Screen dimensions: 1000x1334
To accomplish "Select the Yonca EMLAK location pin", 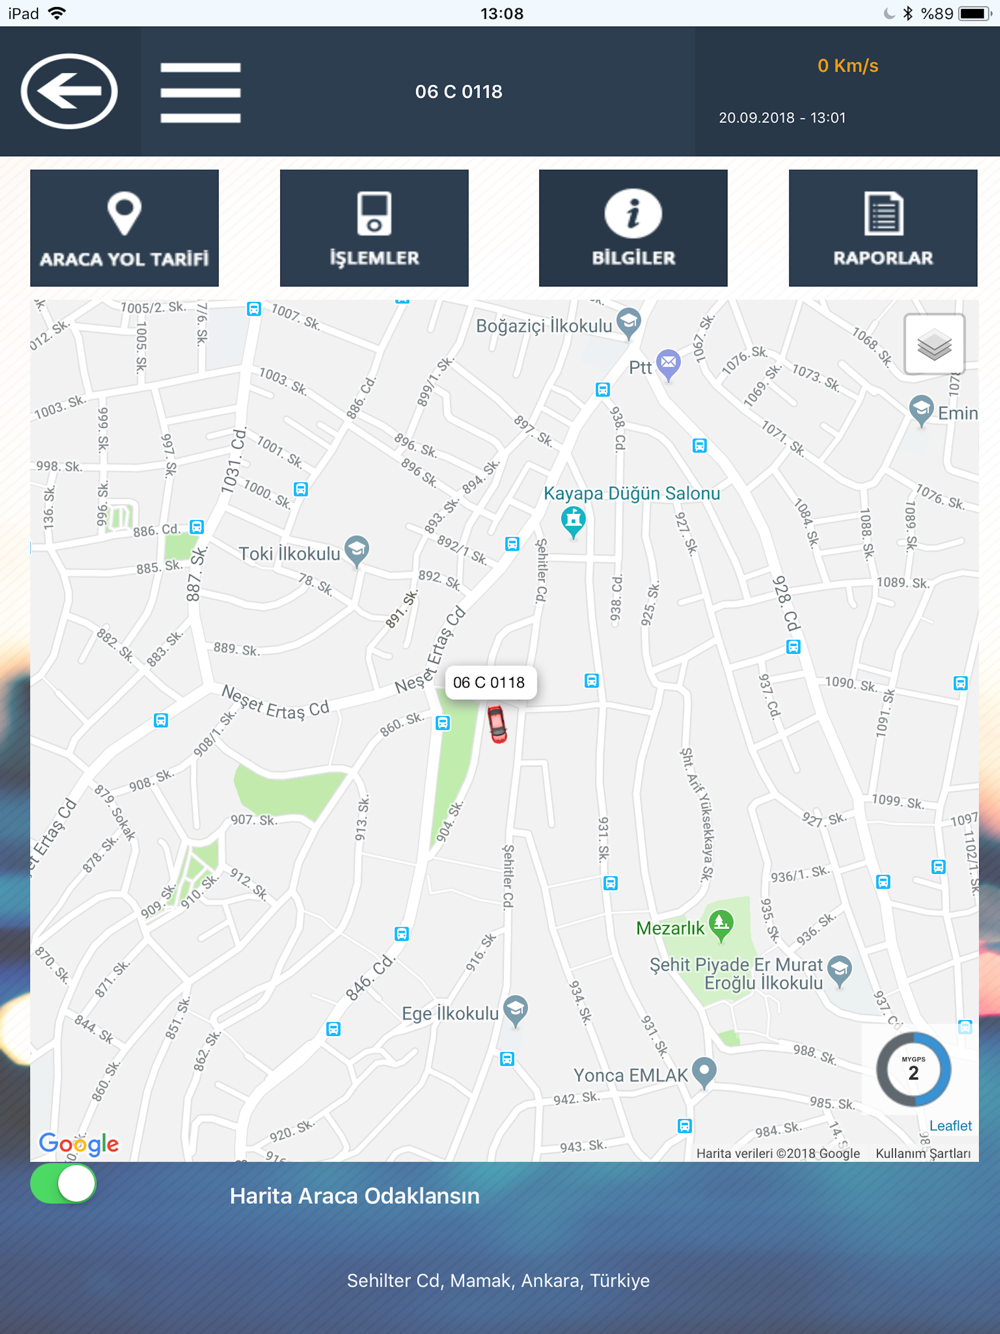I will [704, 1073].
